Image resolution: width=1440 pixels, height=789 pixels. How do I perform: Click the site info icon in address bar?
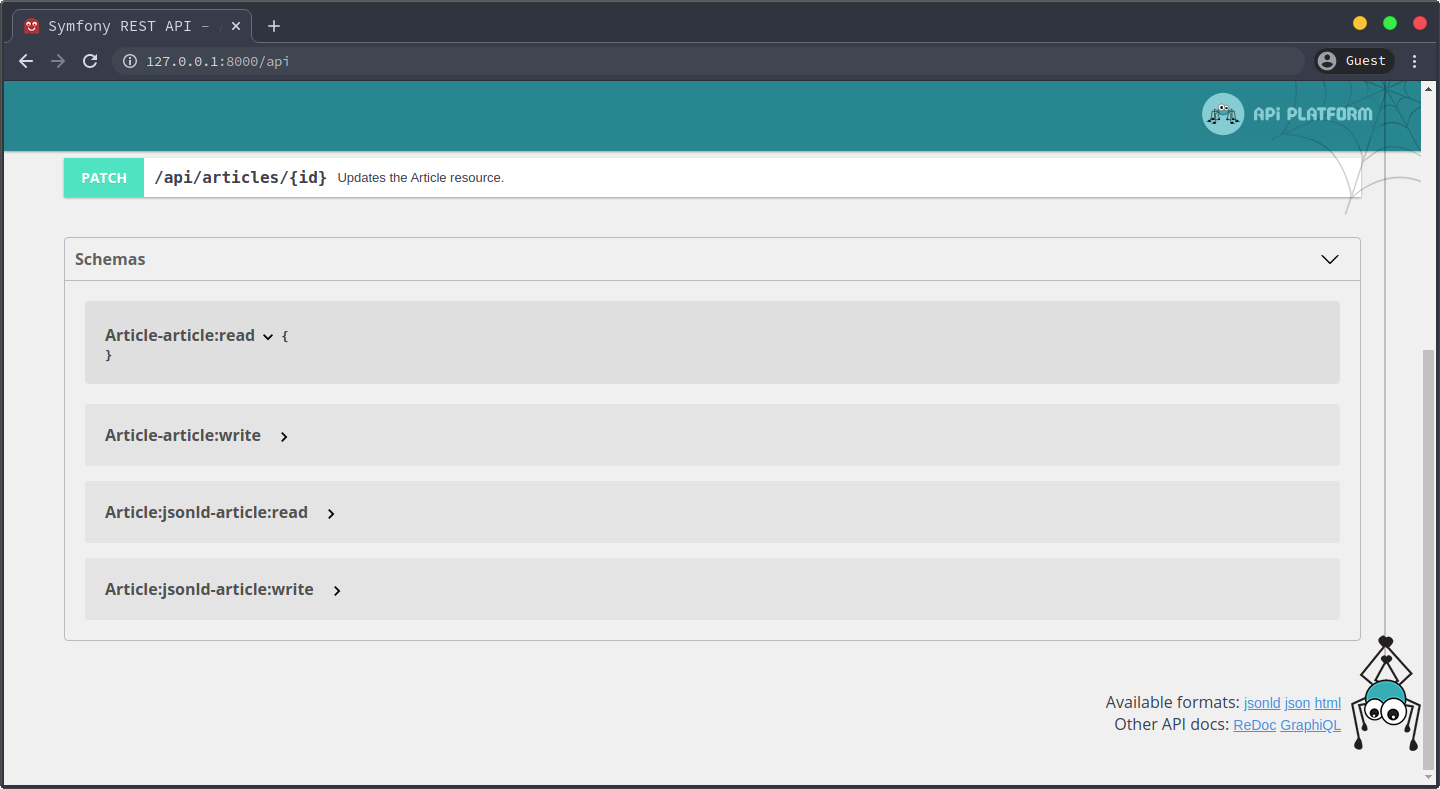pos(129,61)
